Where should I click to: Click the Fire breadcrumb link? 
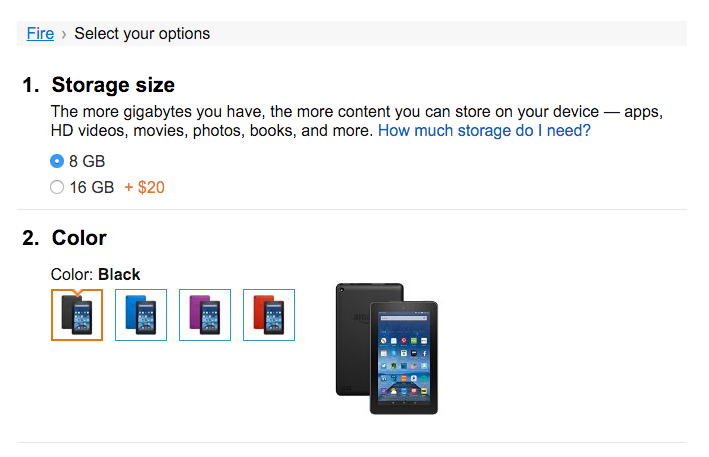pos(40,34)
